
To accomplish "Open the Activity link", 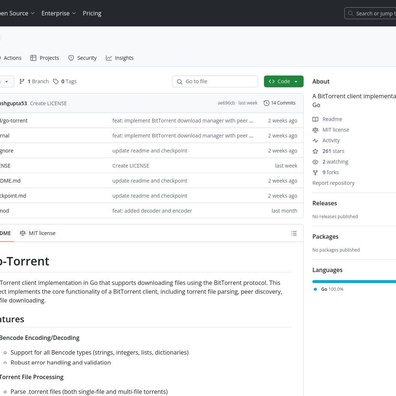I will coord(331,140).
